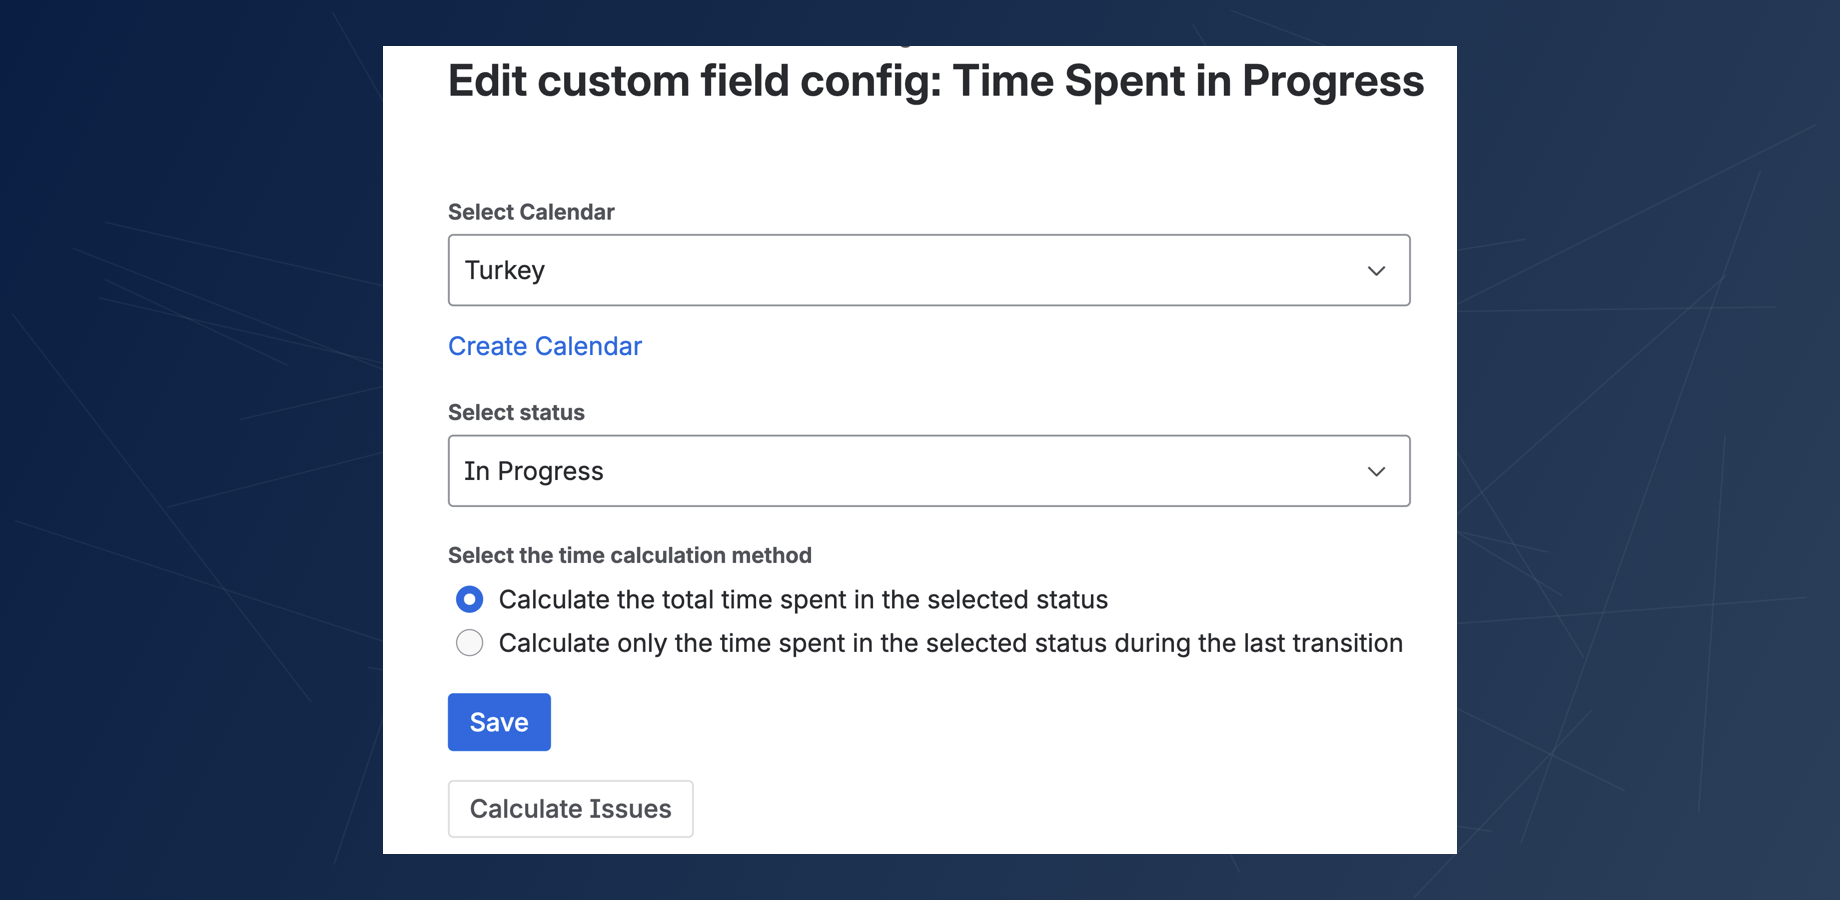This screenshot has width=1840, height=900.
Task: Click the page title Edit custom field config
Action: (x=935, y=81)
